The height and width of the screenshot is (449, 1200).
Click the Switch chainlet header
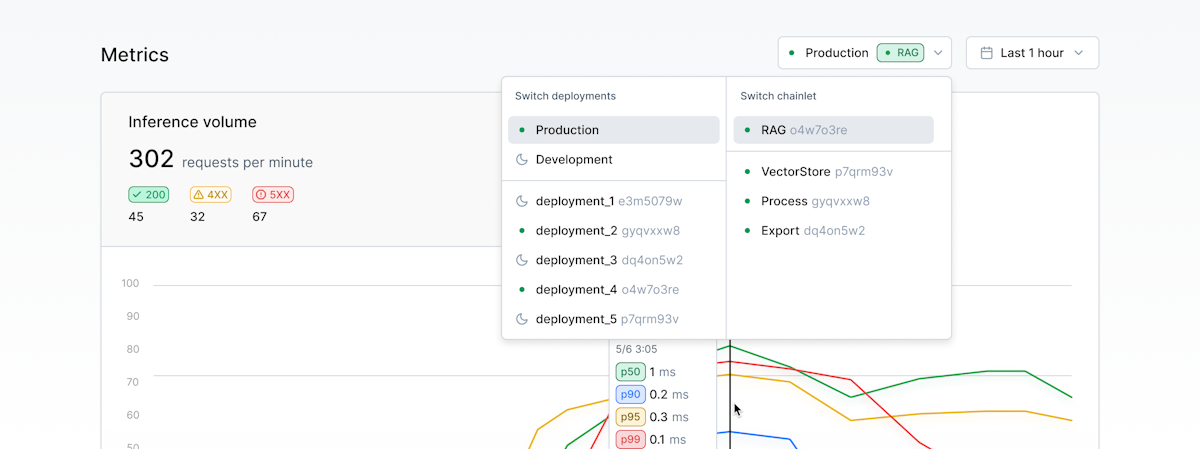778,96
